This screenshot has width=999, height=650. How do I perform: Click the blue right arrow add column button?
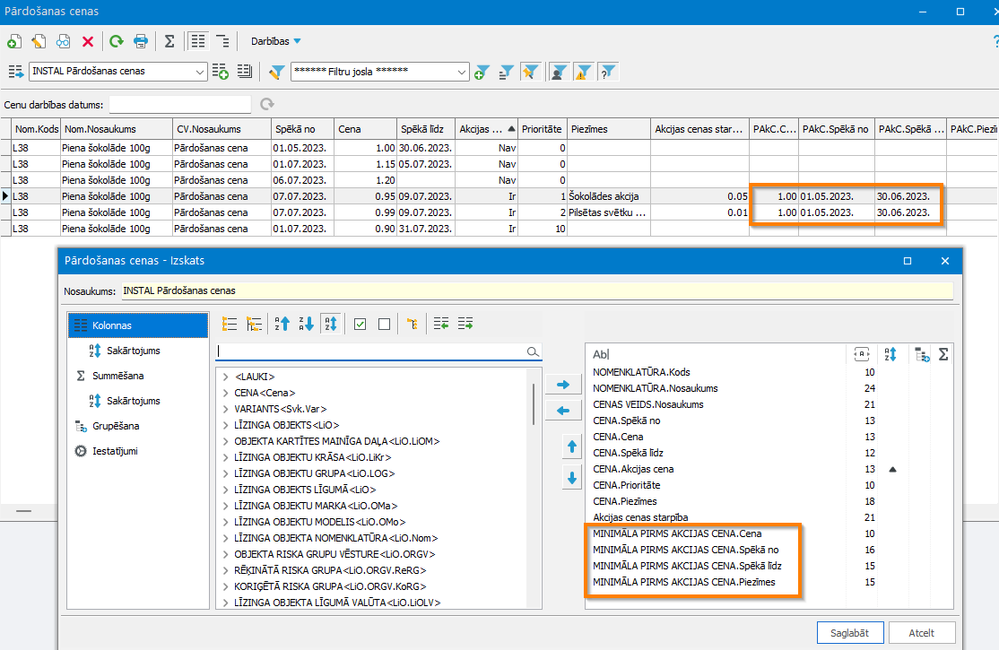[x=563, y=385]
